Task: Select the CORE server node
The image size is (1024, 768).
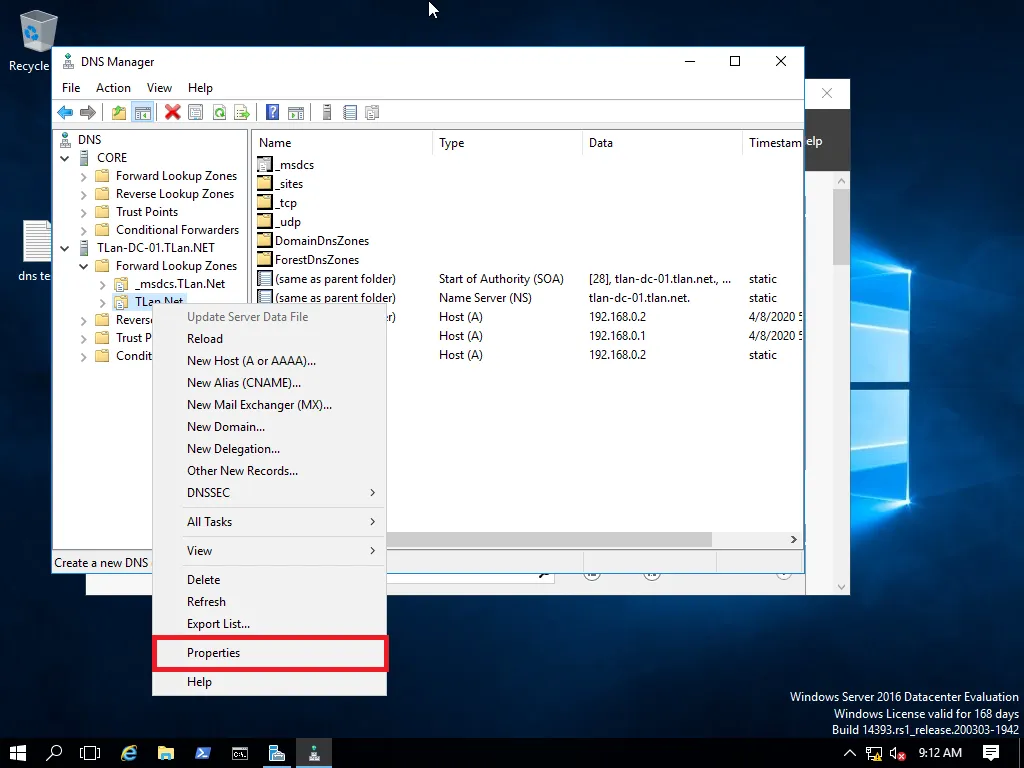Action: [112, 157]
